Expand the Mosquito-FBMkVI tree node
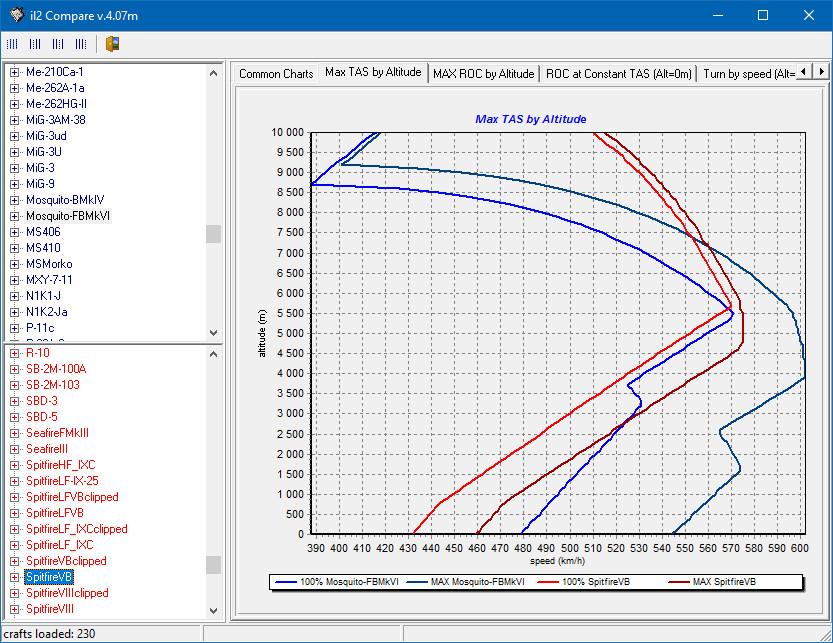The height and width of the screenshot is (643, 833). 14,216
